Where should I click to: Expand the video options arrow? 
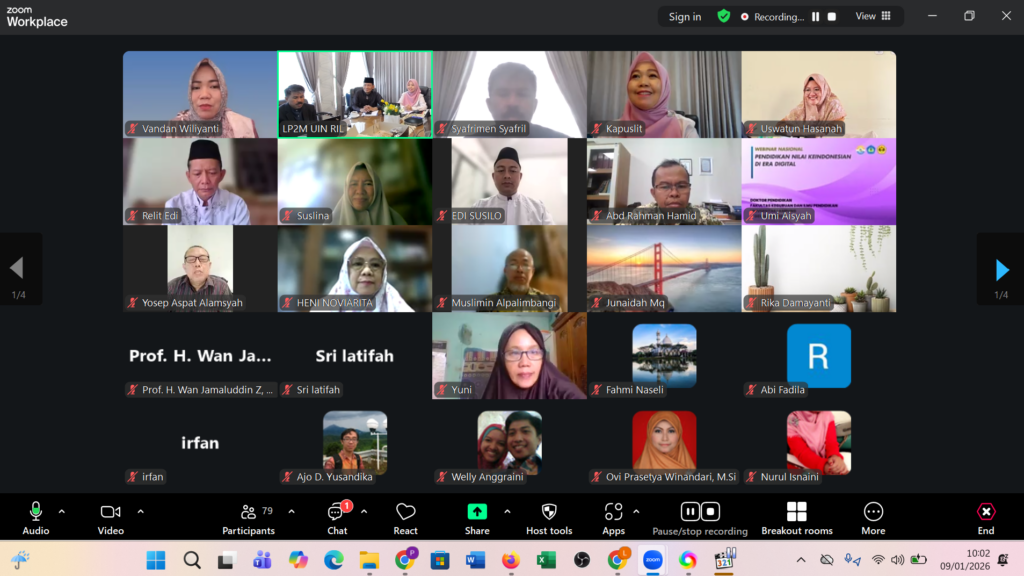coord(140,512)
